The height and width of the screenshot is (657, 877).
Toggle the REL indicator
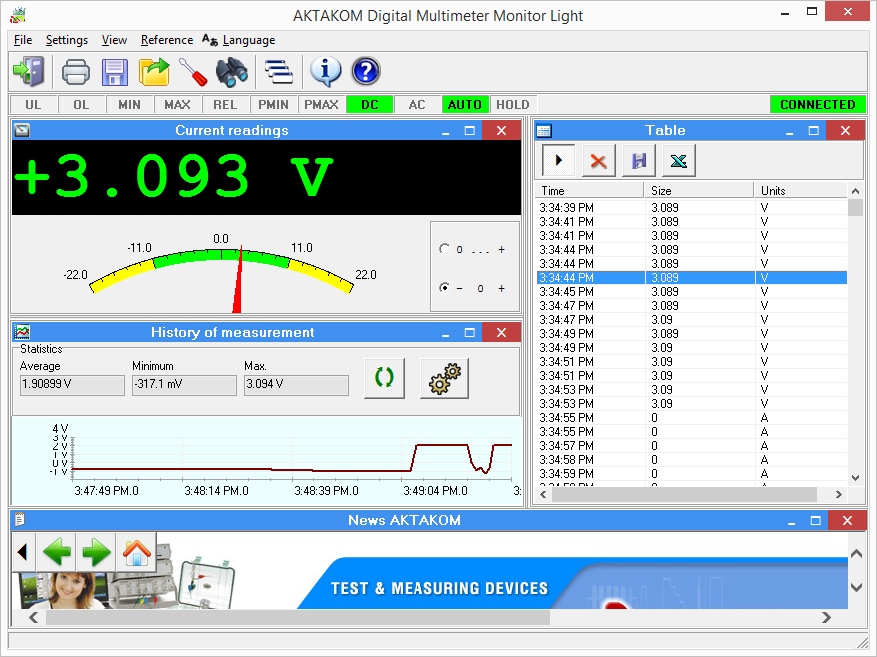(225, 105)
